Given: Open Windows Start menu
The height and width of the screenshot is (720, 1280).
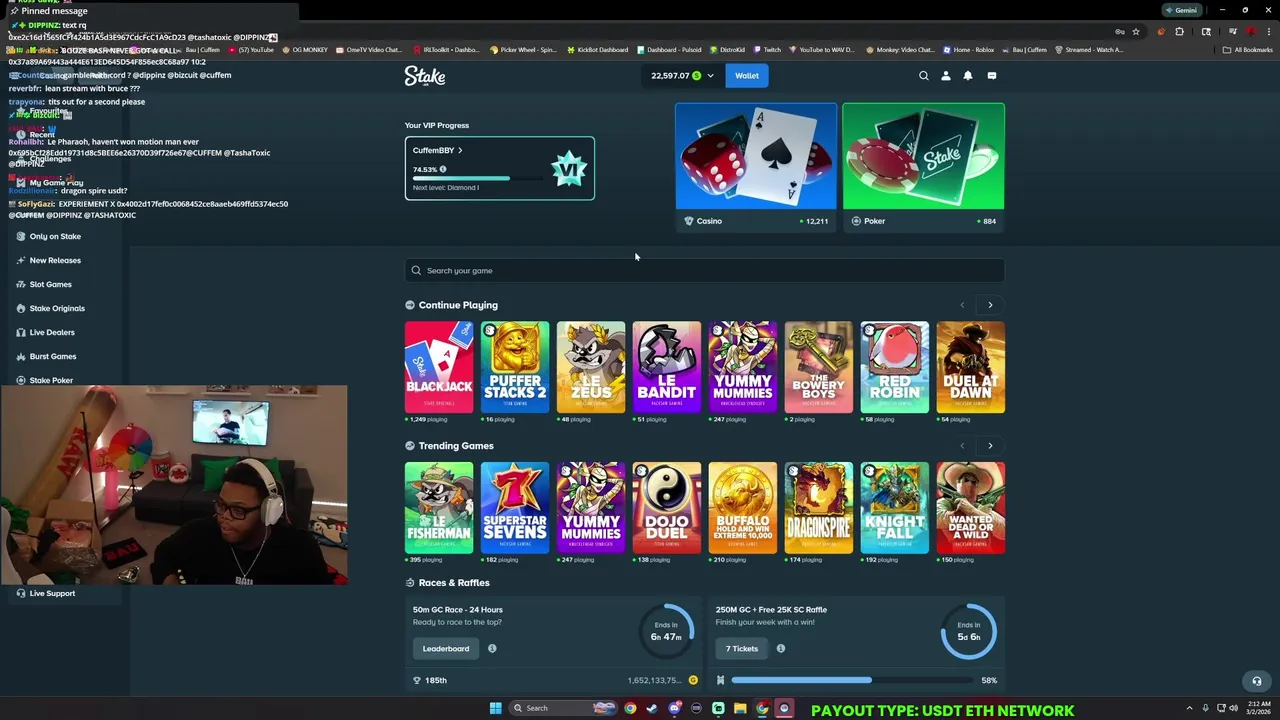Looking at the screenshot, I should tap(495, 708).
